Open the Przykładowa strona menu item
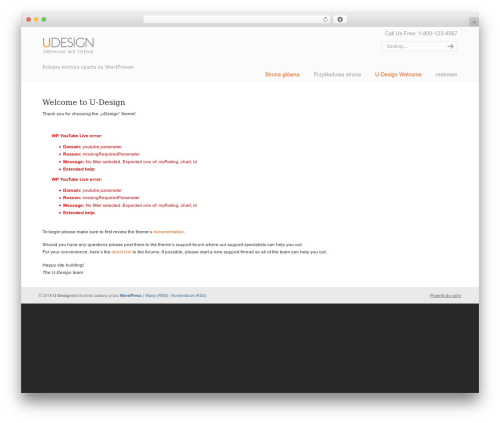 coord(337,74)
